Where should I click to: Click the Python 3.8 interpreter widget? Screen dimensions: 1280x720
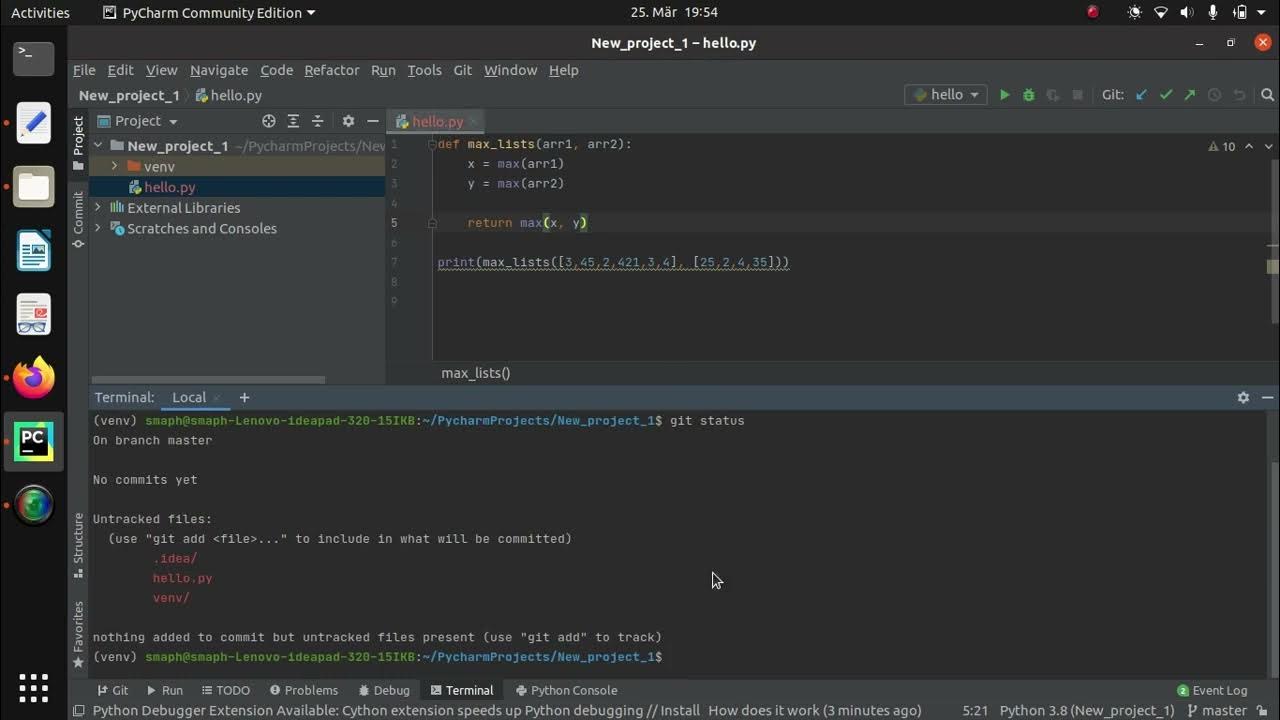pyautogui.click(x=1087, y=710)
